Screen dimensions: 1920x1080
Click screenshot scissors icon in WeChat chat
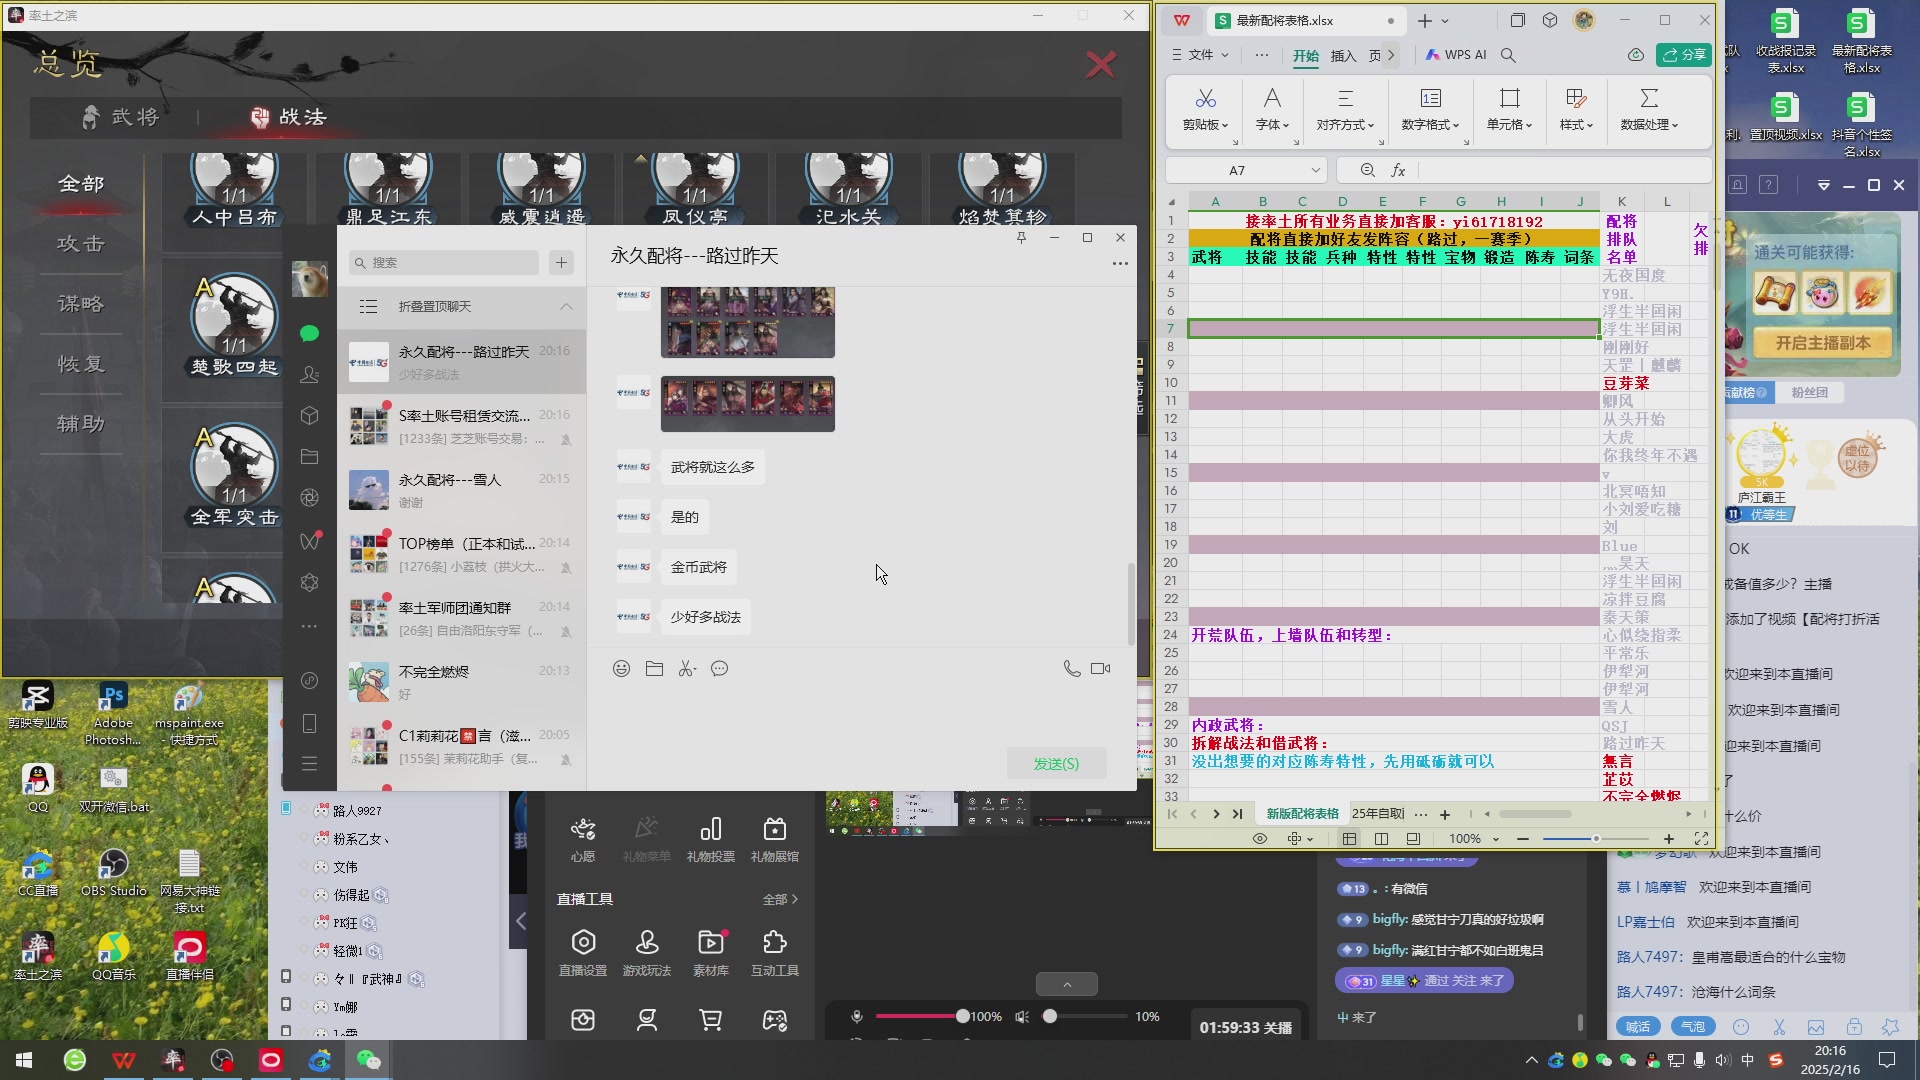(x=687, y=669)
